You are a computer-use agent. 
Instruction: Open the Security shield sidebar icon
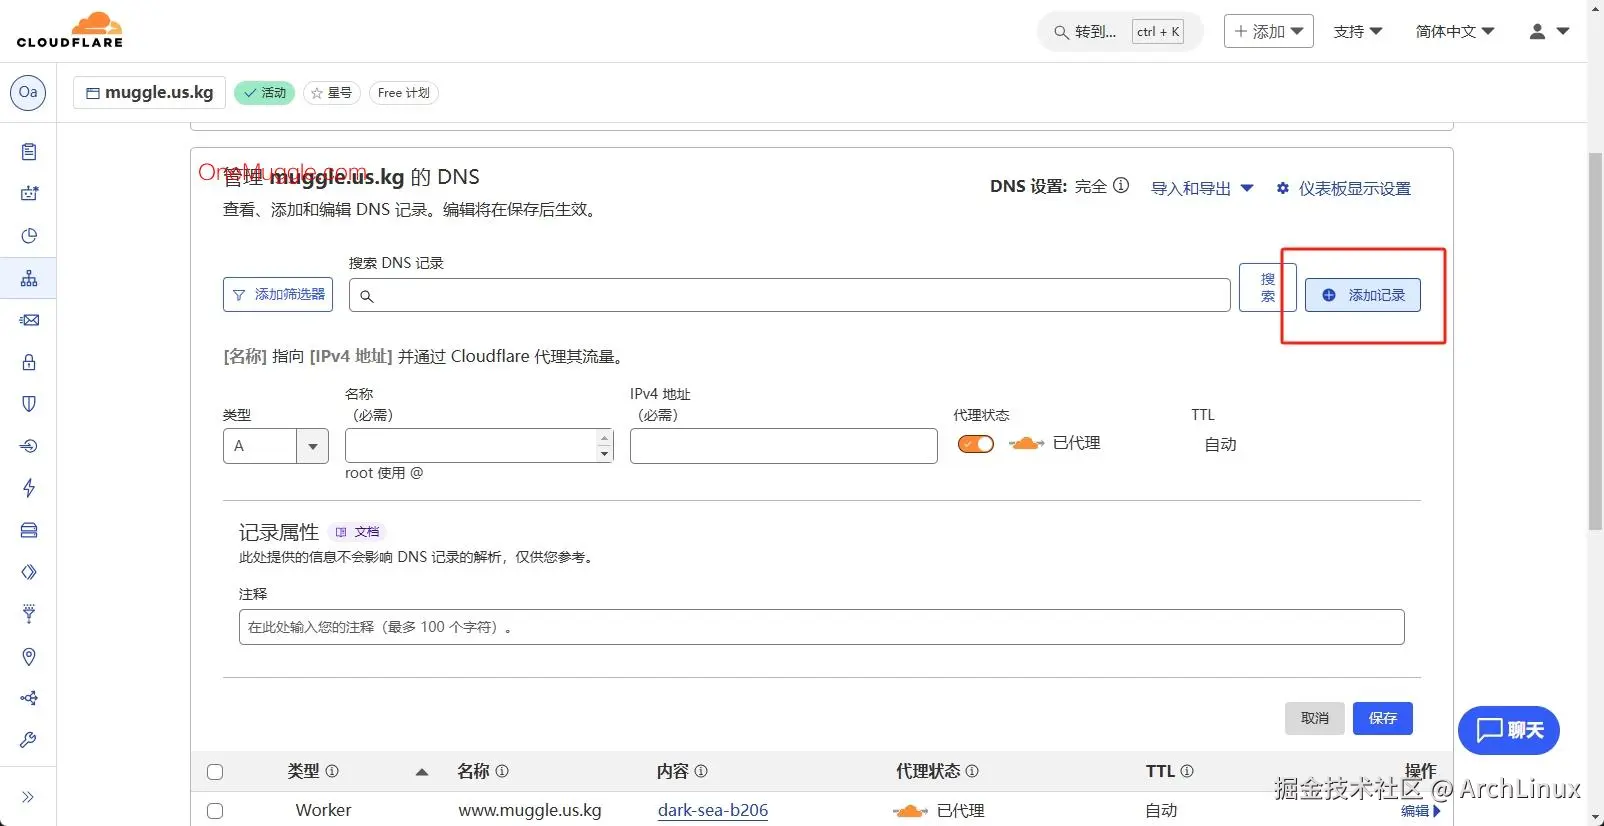(29, 404)
